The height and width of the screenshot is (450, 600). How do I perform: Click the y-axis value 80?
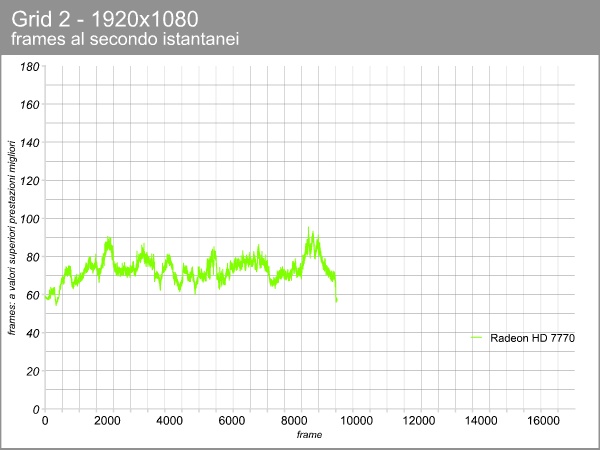click(x=33, y=257)
